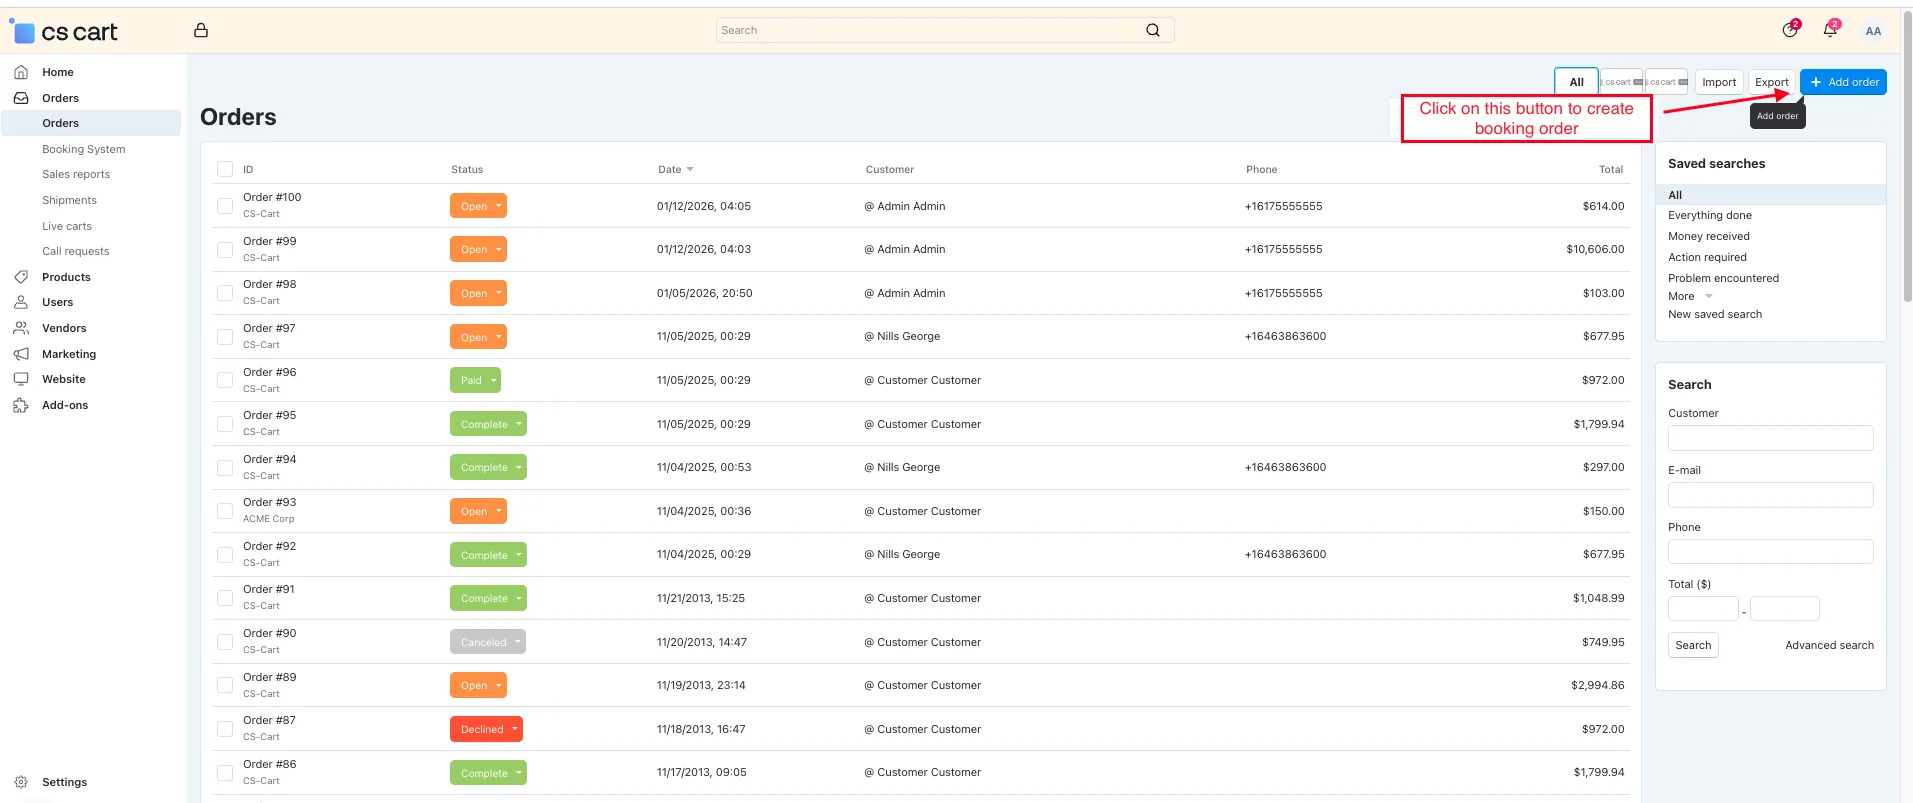Image resolution: width=1913 pixels, height=803 pixels.
Task: Check the box for Order #98
Action: coord(225,293)
